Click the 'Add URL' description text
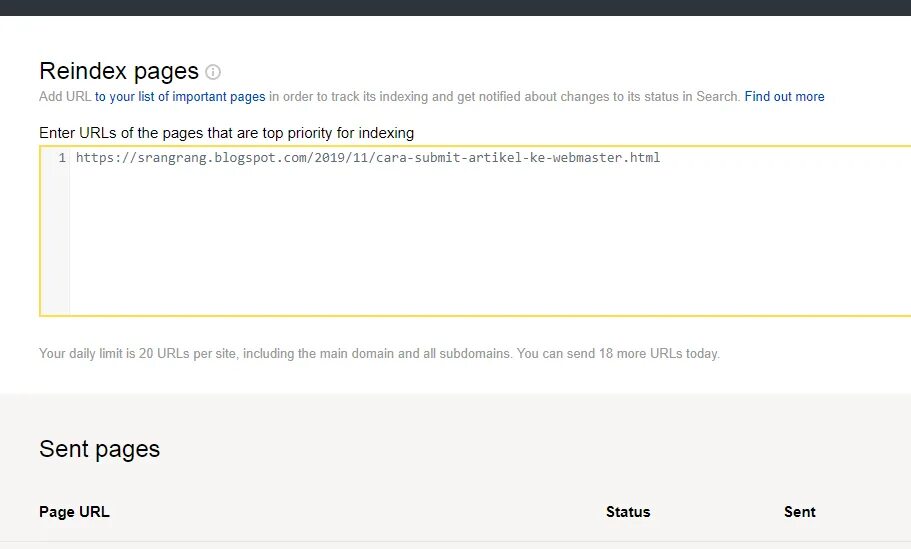 [x=66, y=96]
